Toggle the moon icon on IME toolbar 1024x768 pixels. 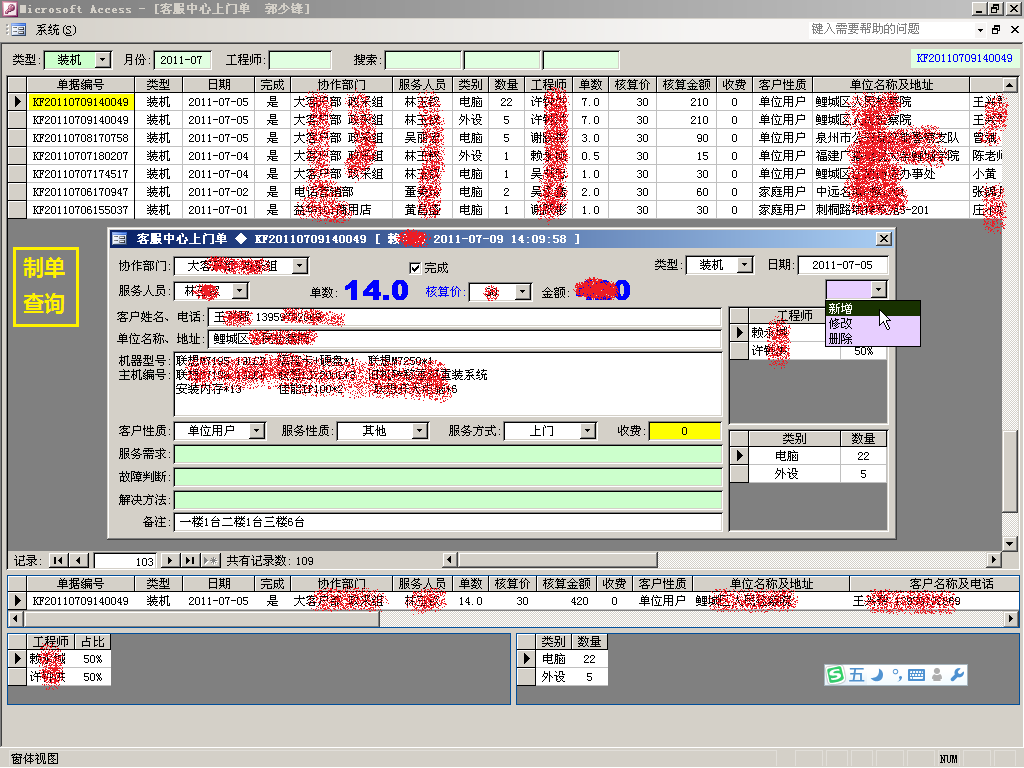click(x=876, y=676)
